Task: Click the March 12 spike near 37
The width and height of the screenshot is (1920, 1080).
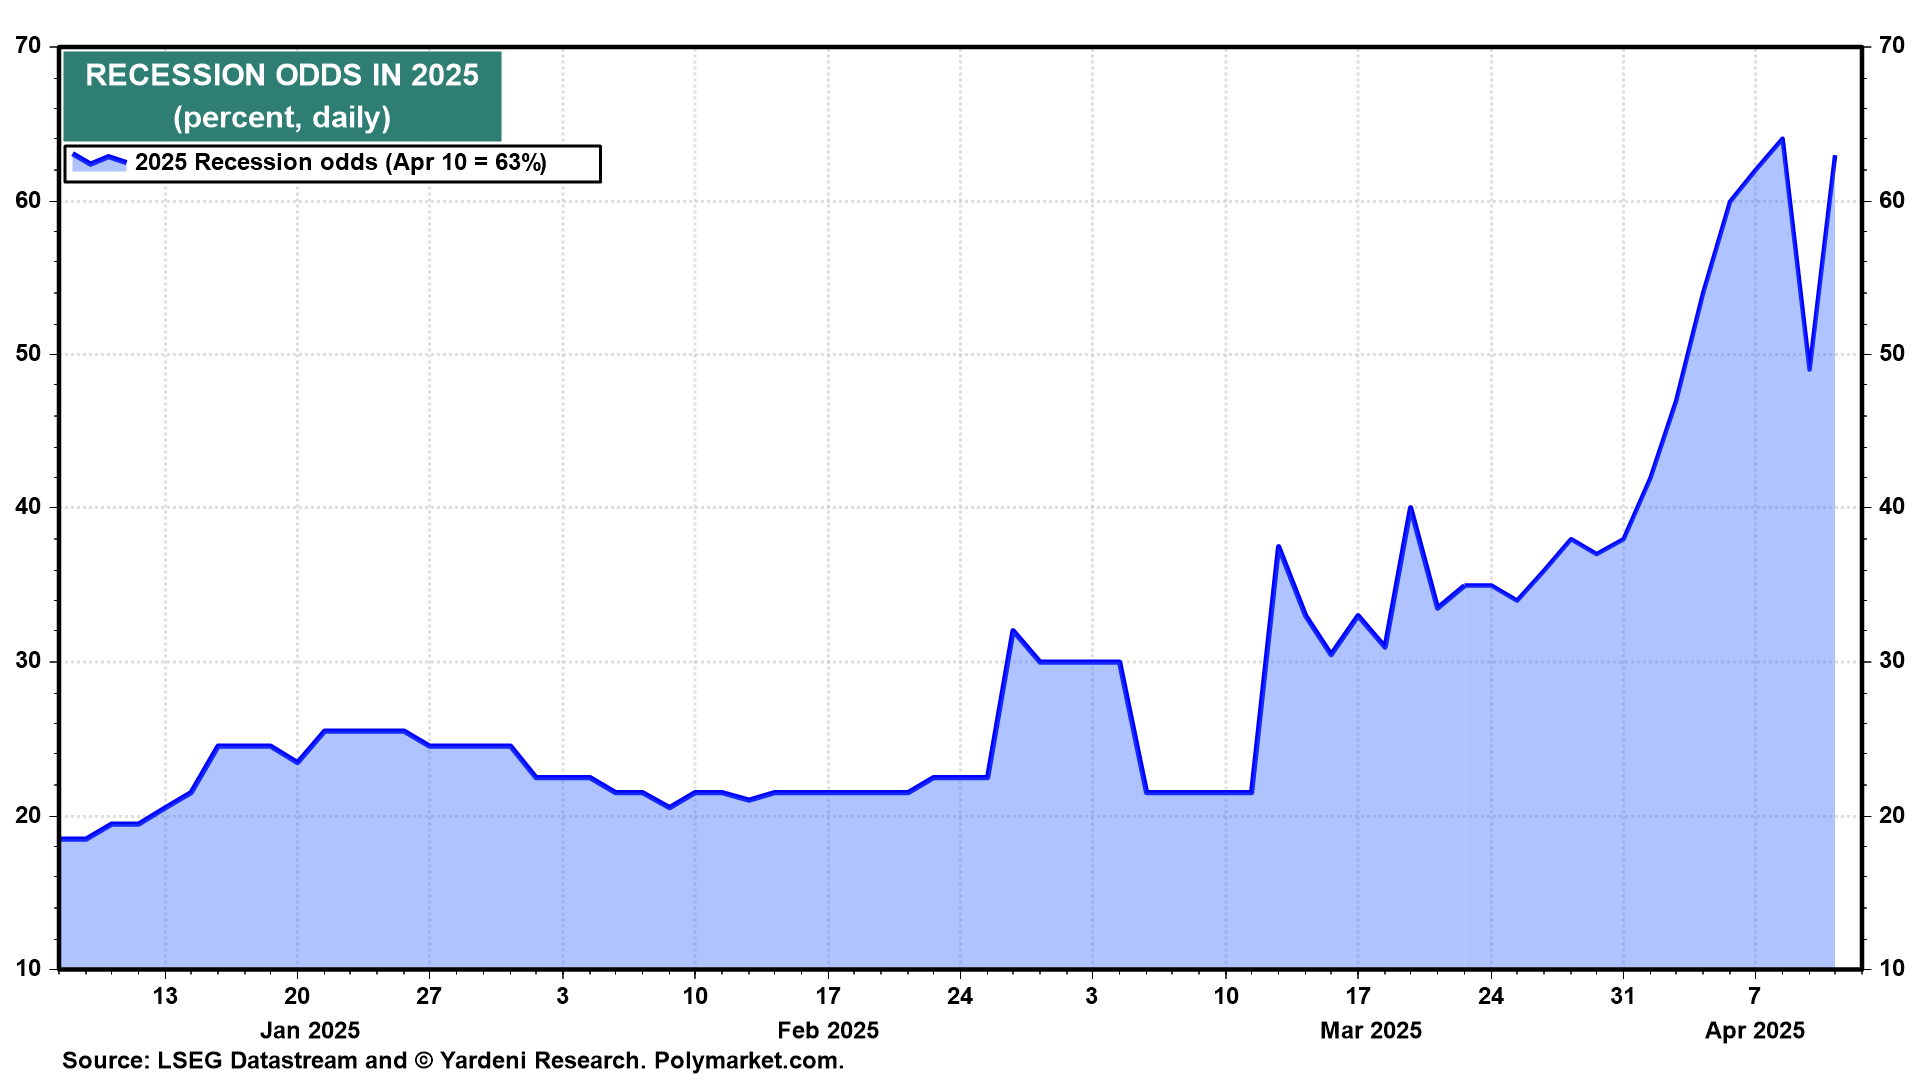Action: click(1278, 547)
